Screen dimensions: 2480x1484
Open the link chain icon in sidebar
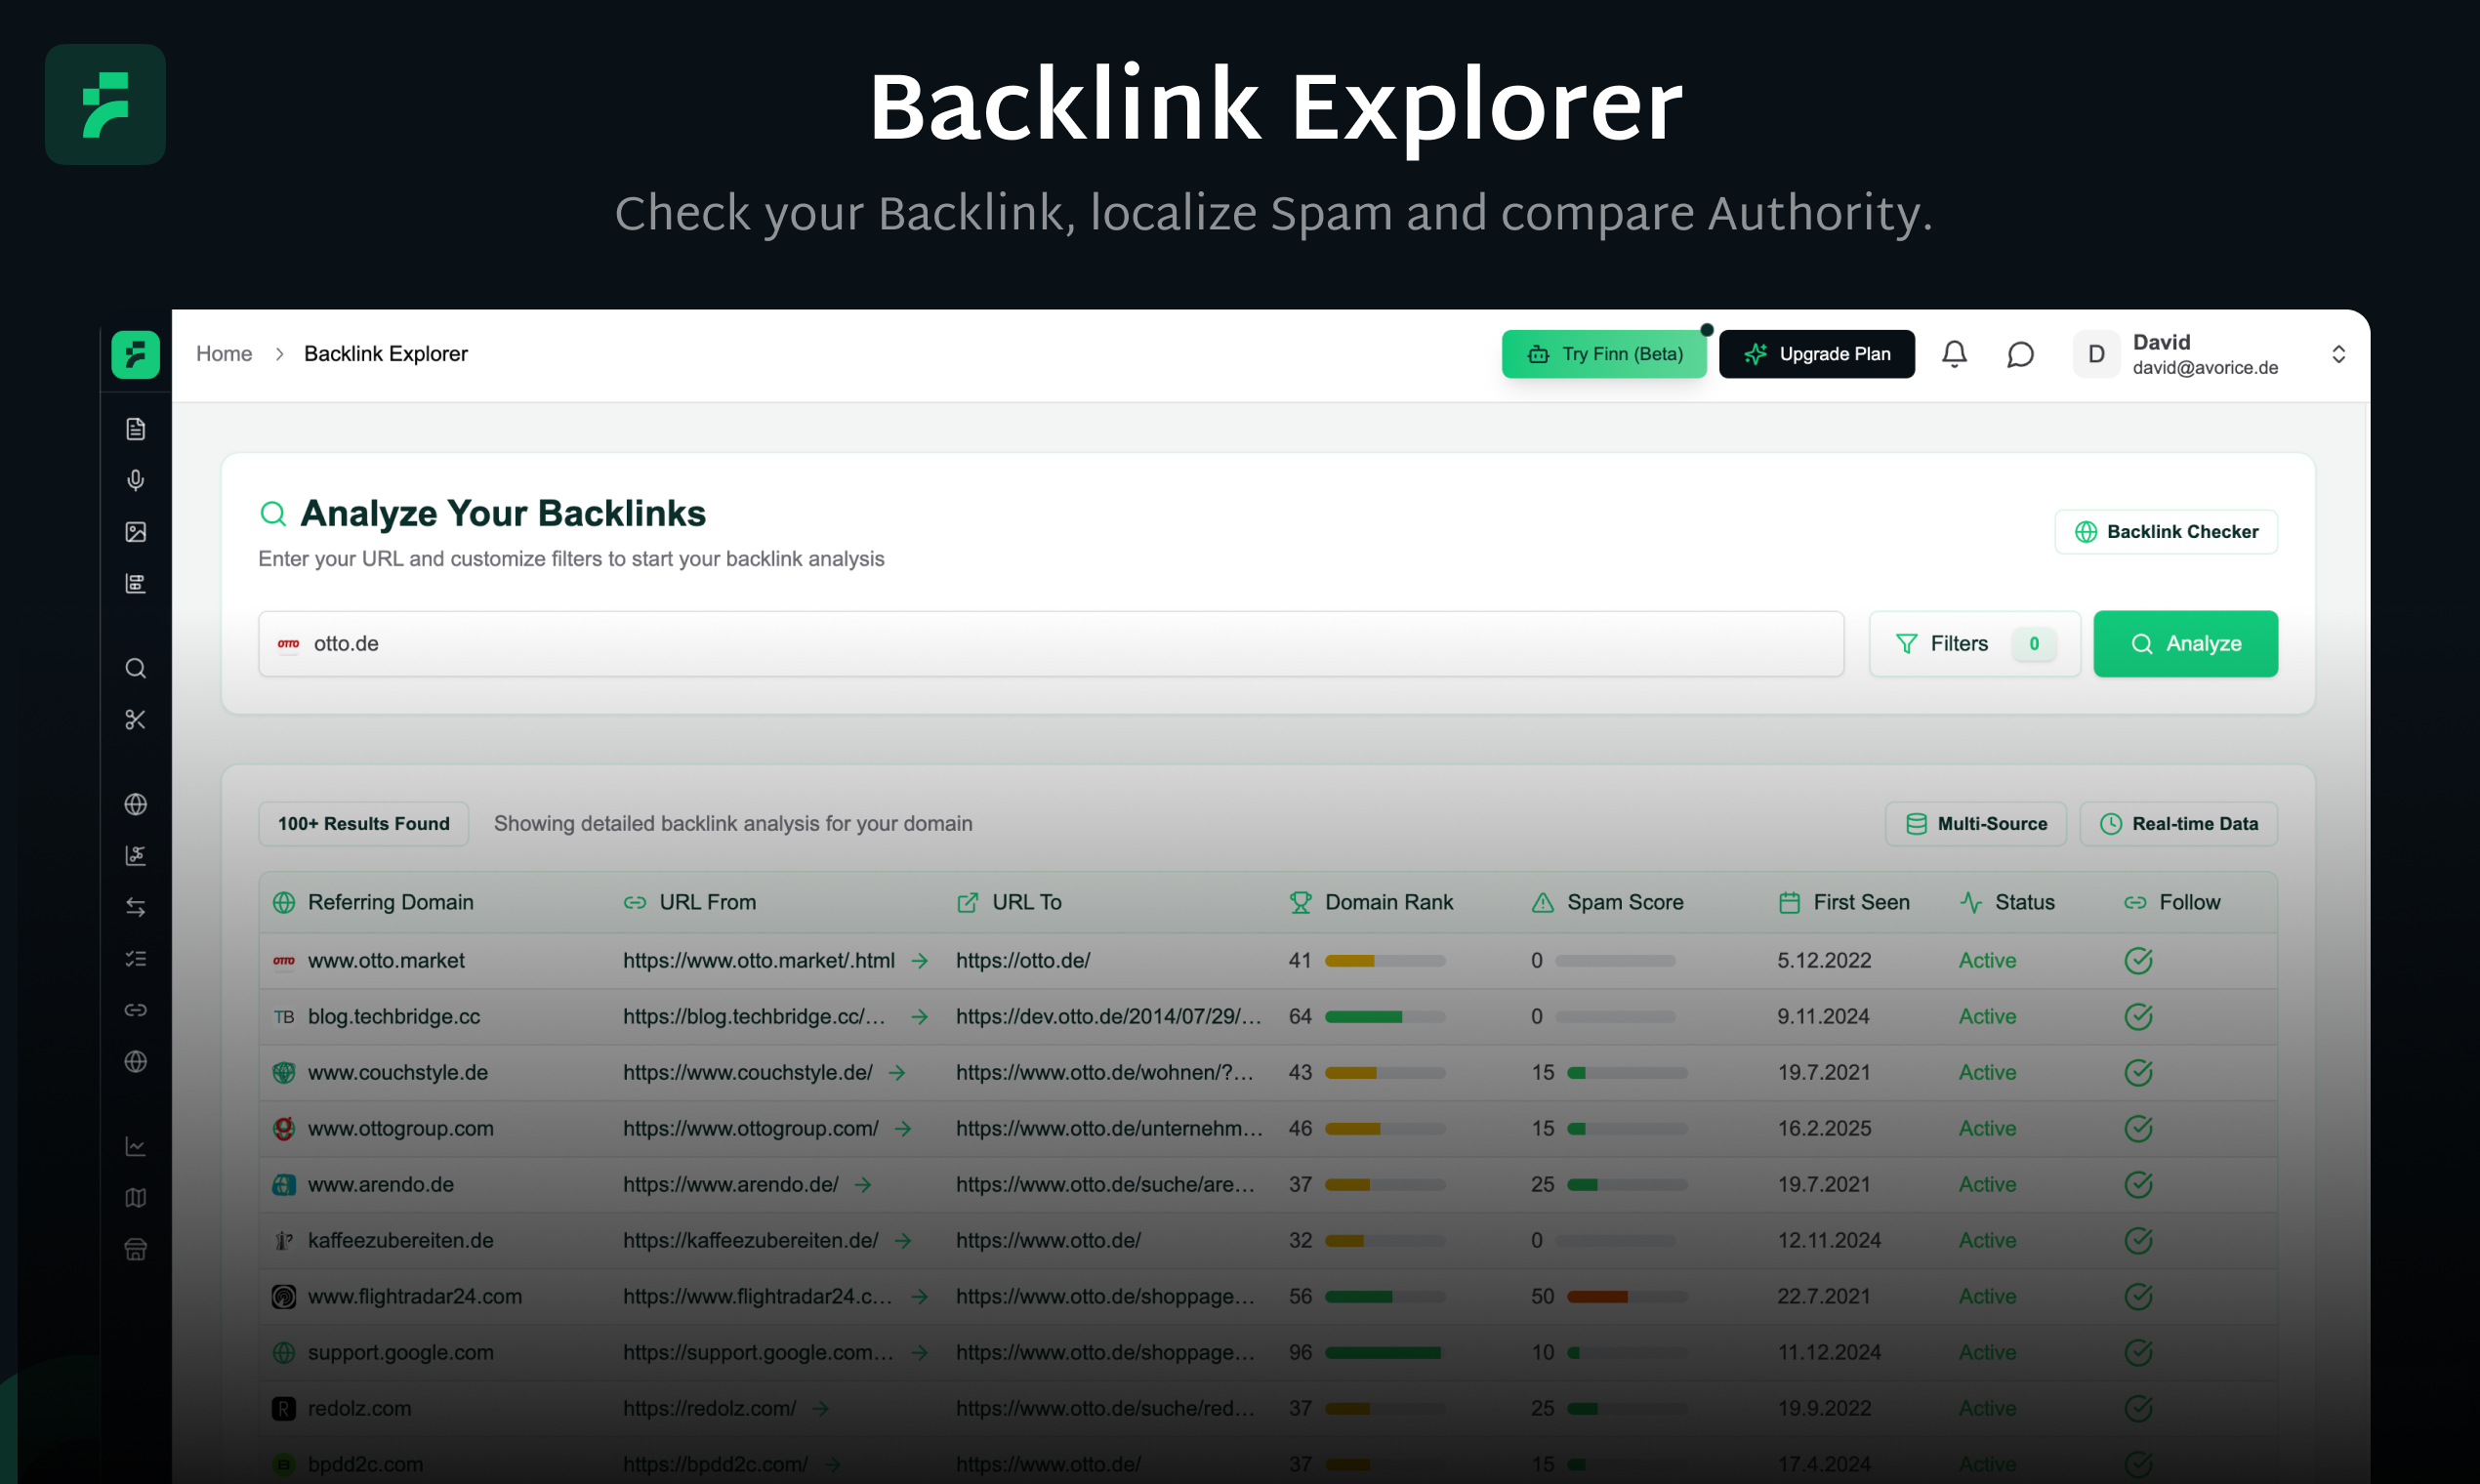(x=136, y=1010)
